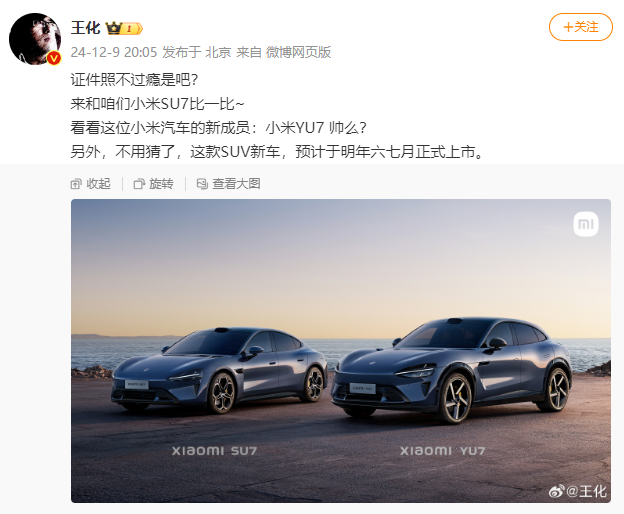Click the Xiaomi YU7 caption on photo
Screen dimensions: 624x514
pyautogui.click(x=443, y=451)
